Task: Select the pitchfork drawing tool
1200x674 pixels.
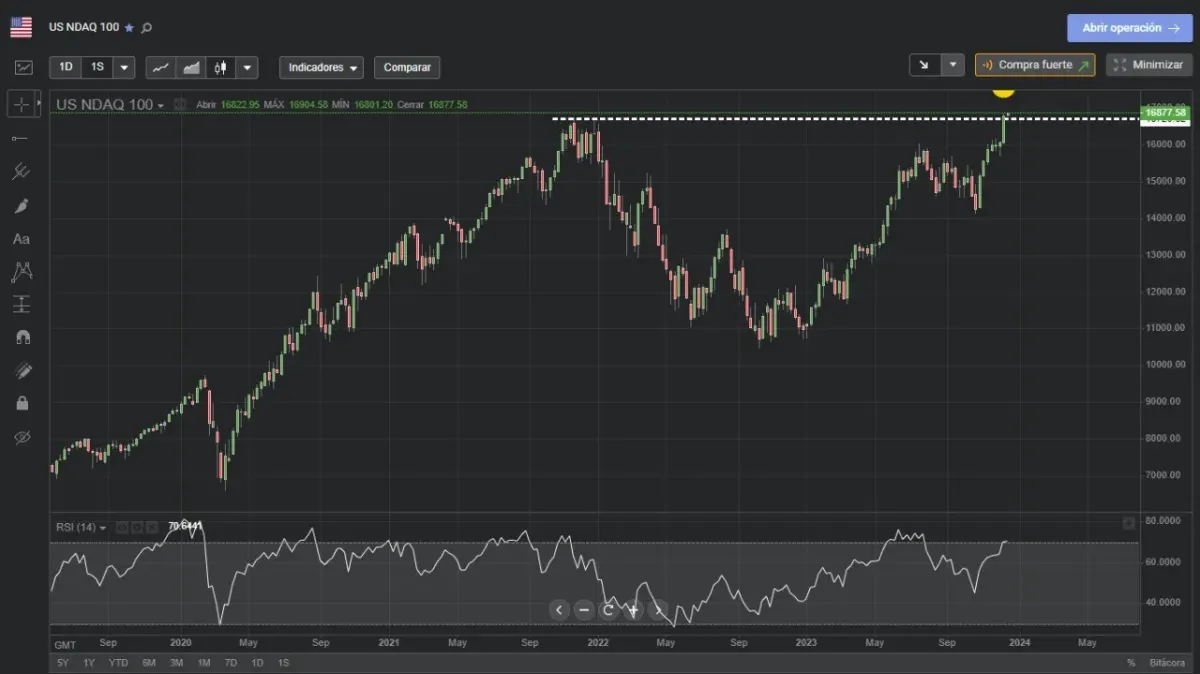Action: (x=21, y=172)
